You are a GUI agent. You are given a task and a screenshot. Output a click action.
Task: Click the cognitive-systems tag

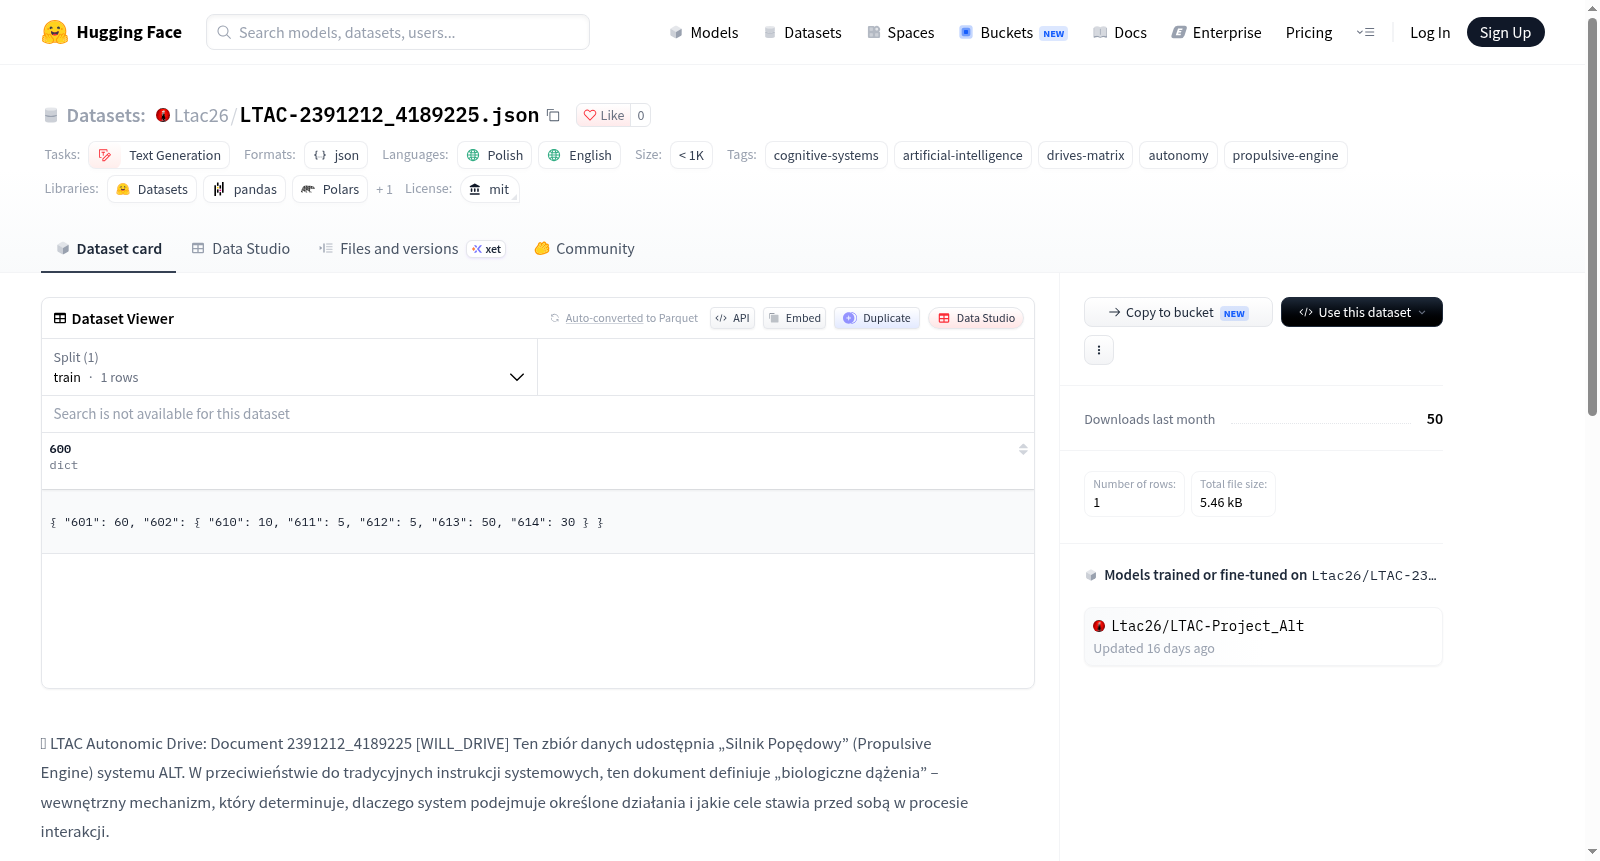[826, 155]
